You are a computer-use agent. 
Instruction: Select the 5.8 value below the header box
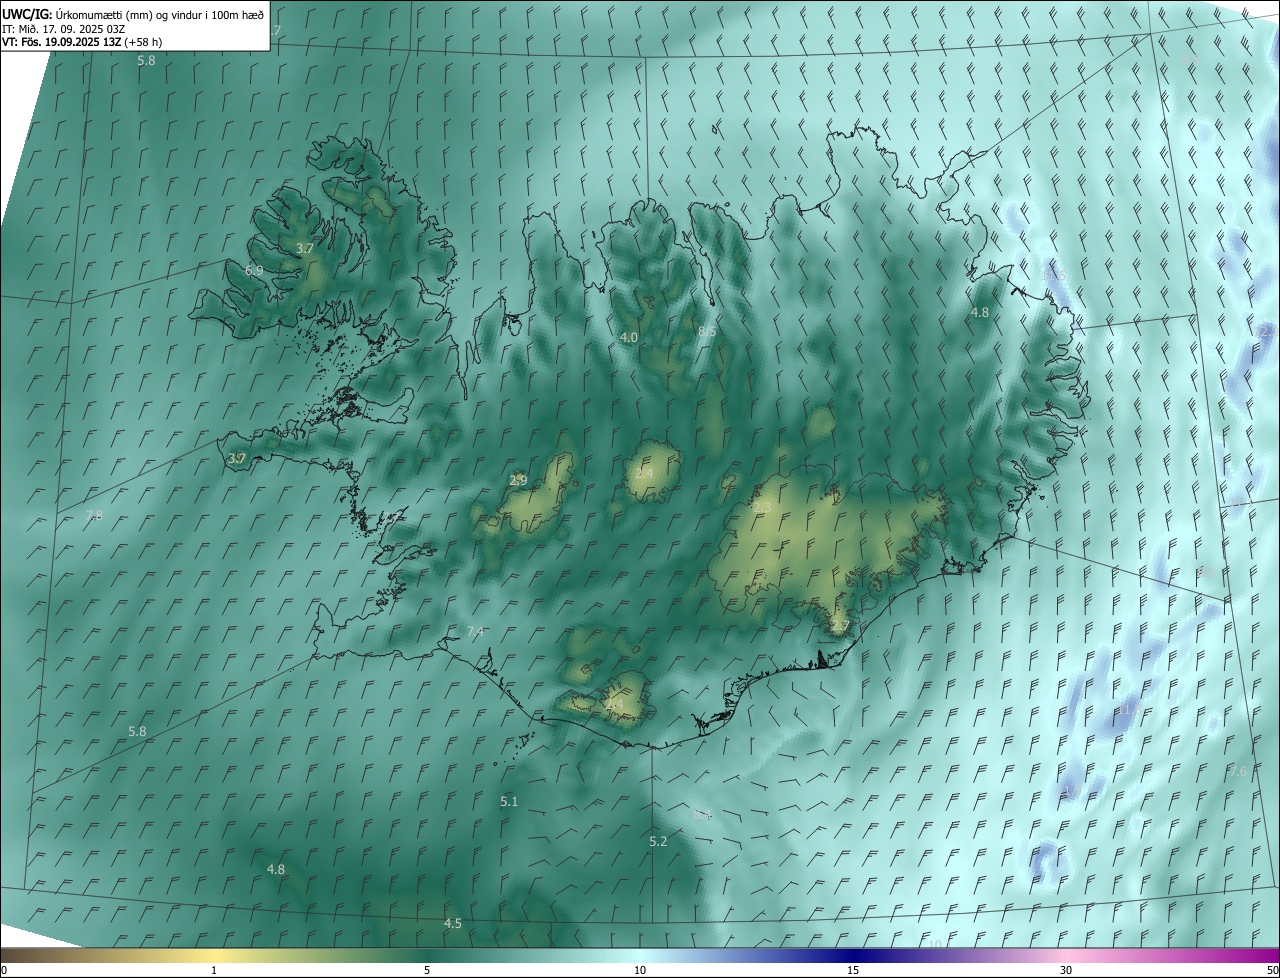[x=147, y=61]
